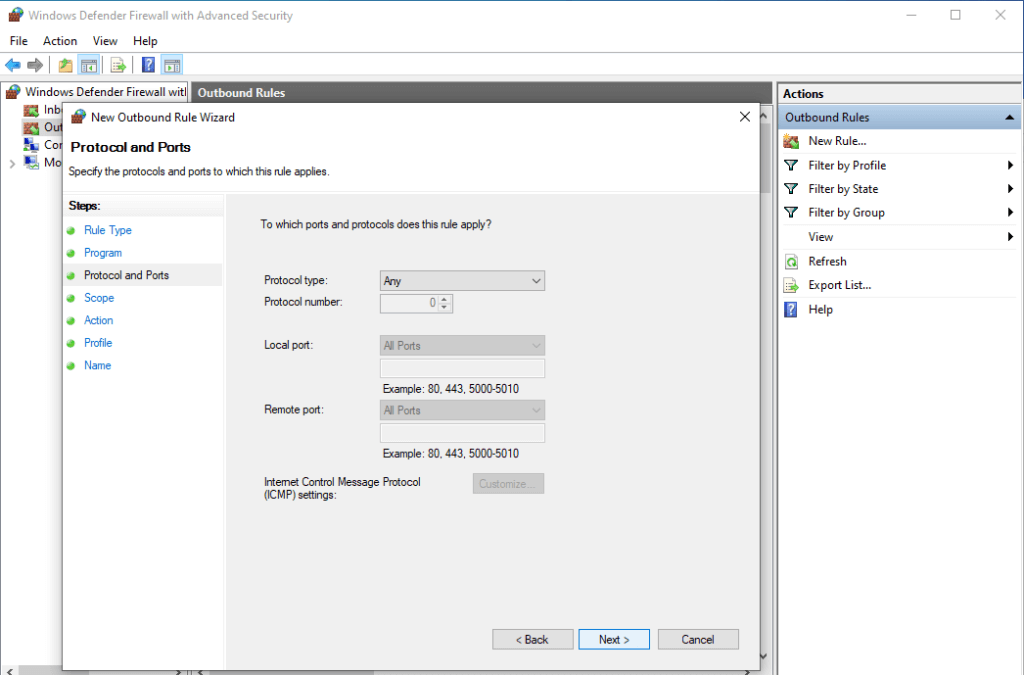Click the Up One Level folder icon
This screenshot has width=1024, height=675.
65,65
